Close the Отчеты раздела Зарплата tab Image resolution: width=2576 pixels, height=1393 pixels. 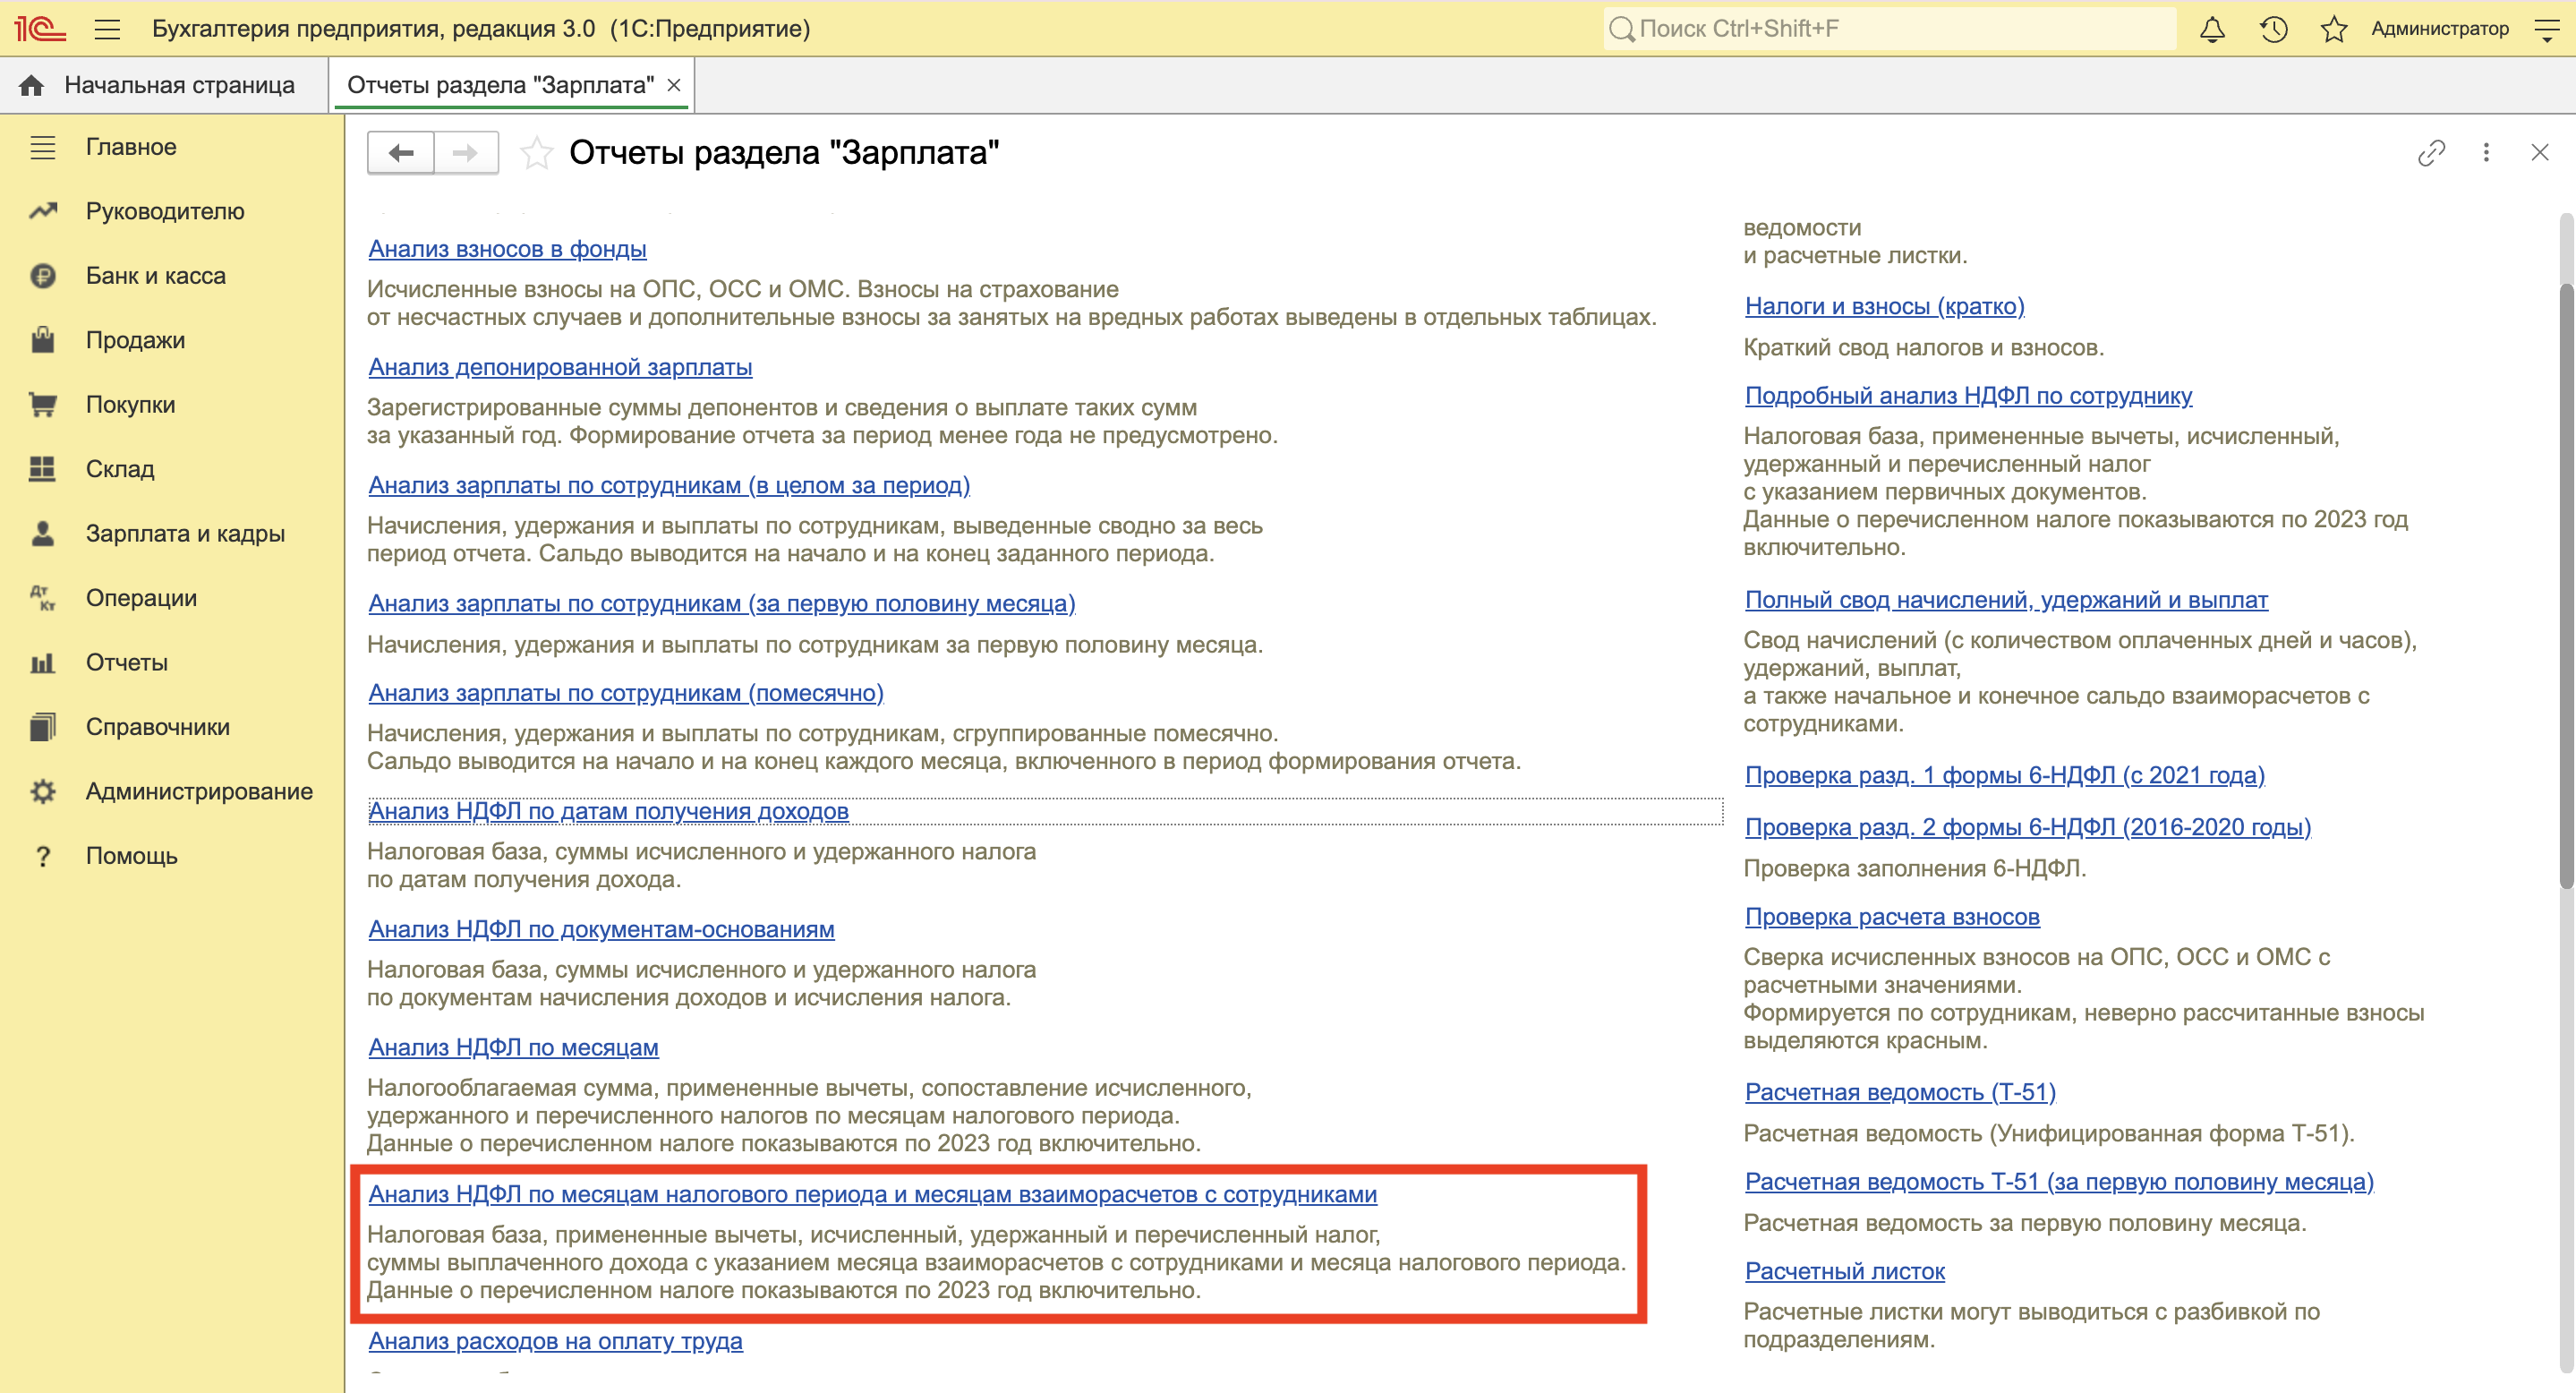pos(674,85)
